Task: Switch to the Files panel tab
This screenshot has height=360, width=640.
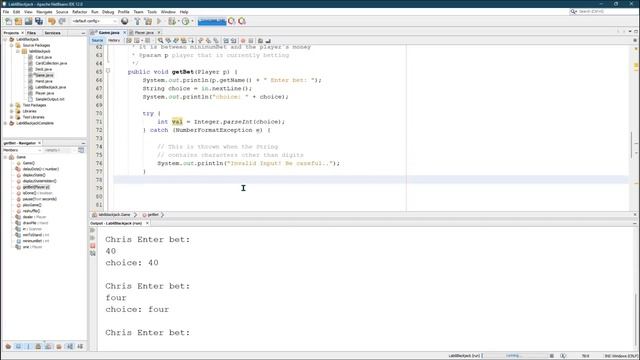Action: (x=31, y=33)
